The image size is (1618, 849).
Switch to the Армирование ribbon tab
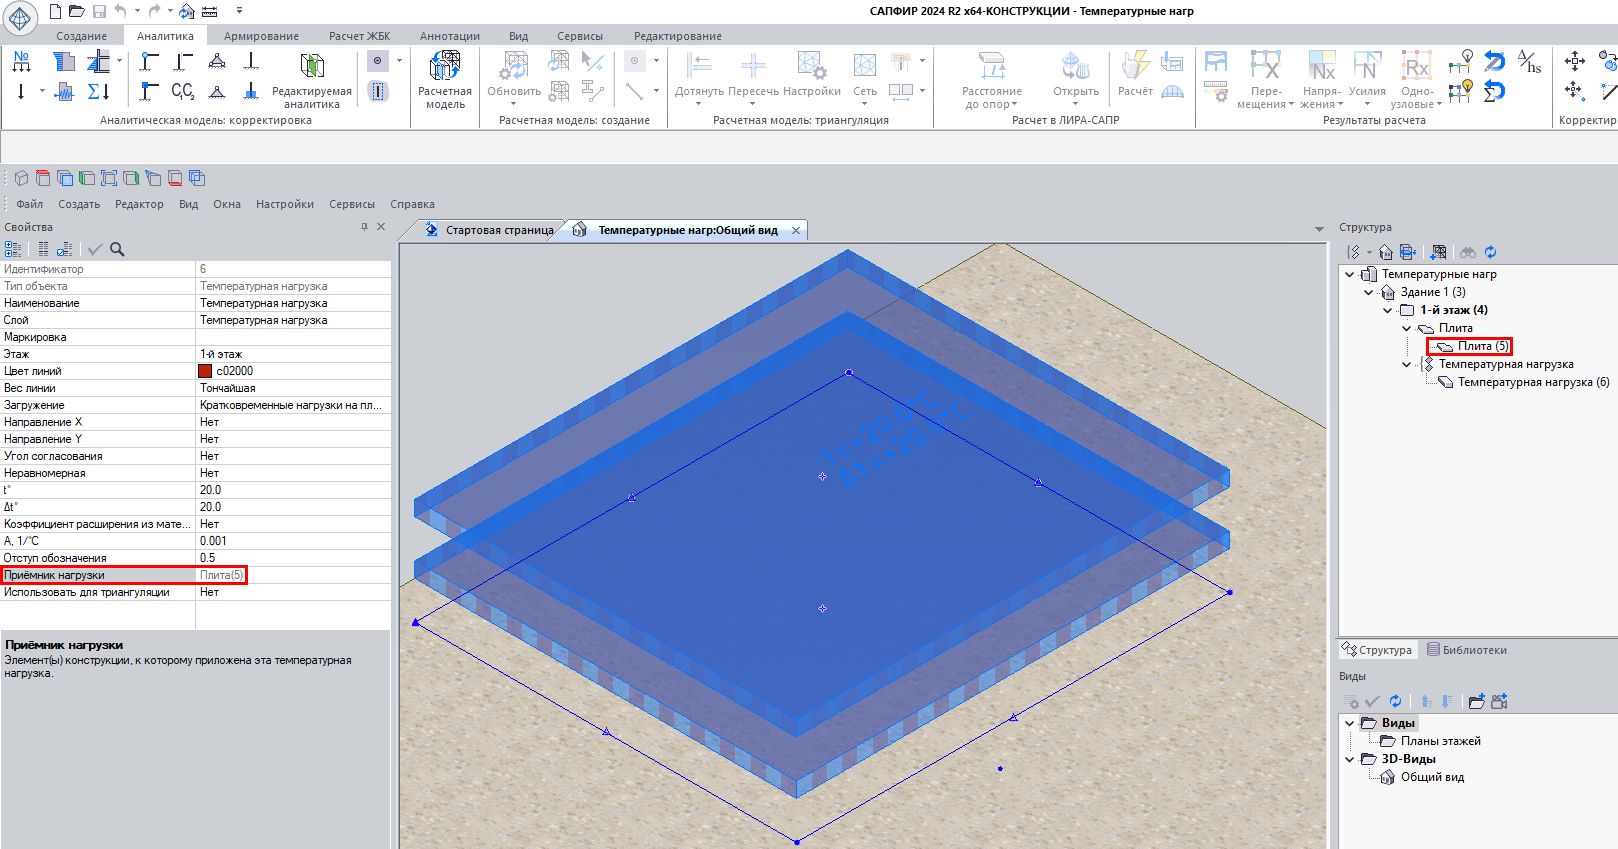pyautogui.click(x=261, y=36)
